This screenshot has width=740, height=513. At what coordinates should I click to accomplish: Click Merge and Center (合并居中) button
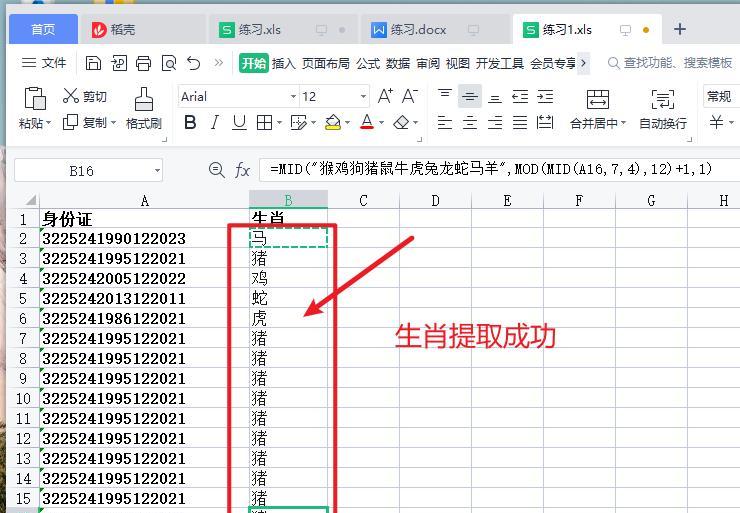[x=598, y=109]
